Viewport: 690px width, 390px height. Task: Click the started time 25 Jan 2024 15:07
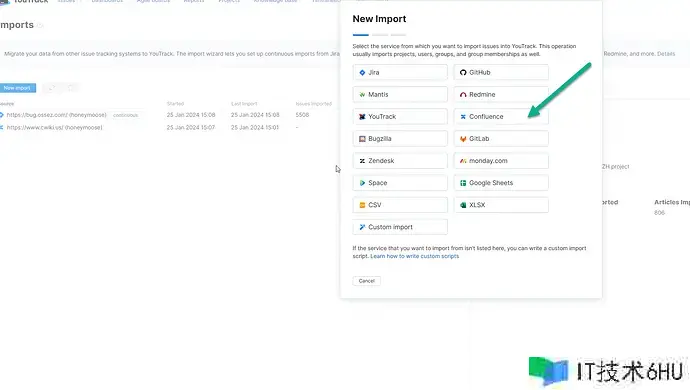click(x=191, y=128)
